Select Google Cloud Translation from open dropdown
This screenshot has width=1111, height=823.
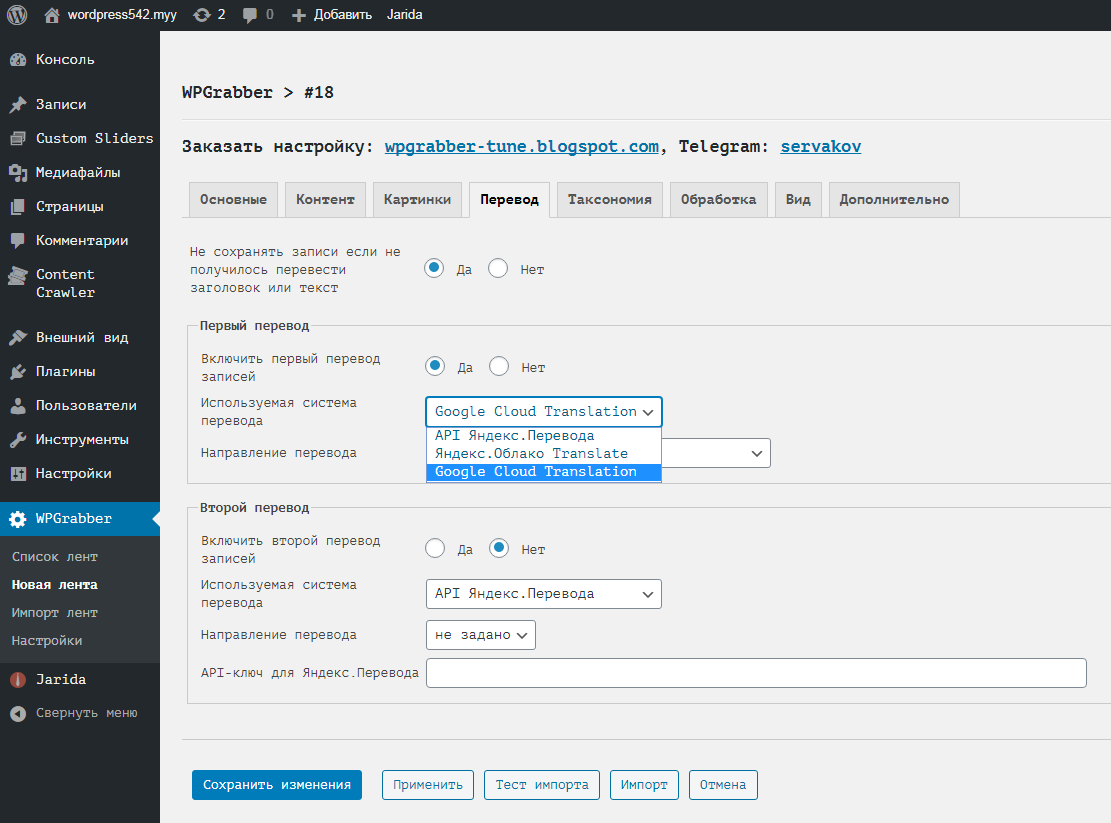pyautogui.click(x=543, y=471)
